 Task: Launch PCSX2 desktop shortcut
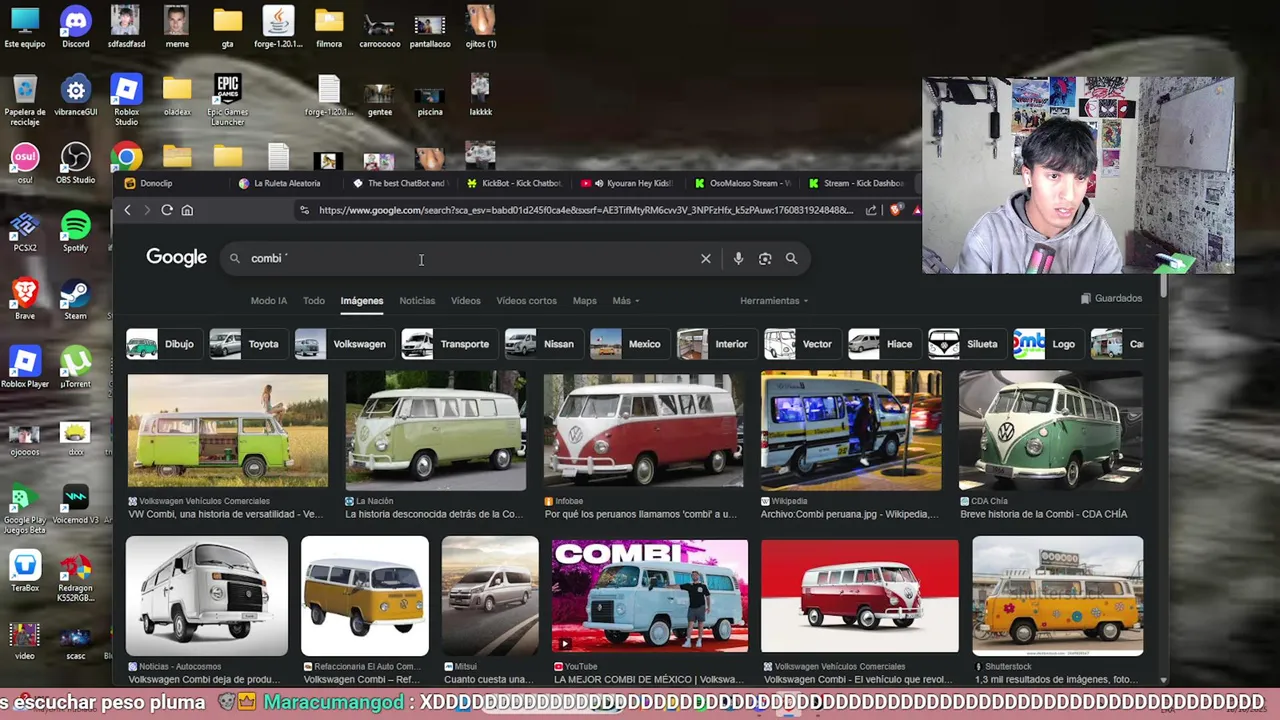click(x=25, y=232)
